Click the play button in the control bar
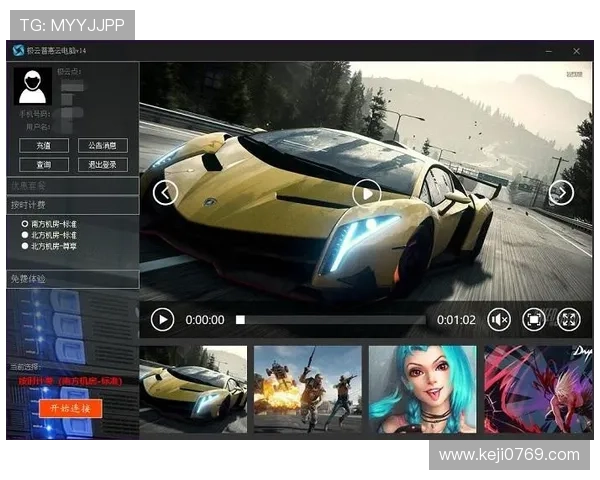 (162, 319)
